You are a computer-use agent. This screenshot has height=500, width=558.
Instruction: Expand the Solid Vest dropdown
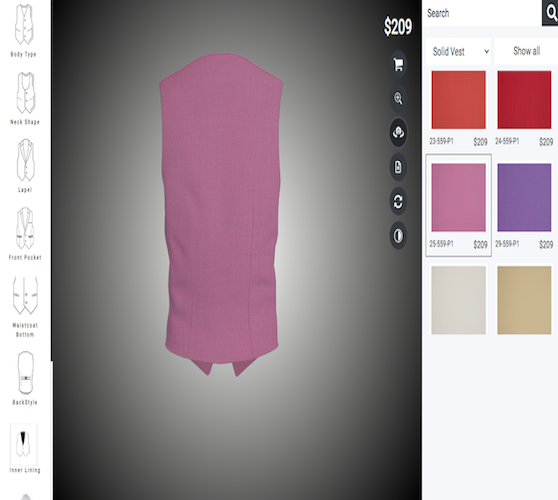coord(458,52)
